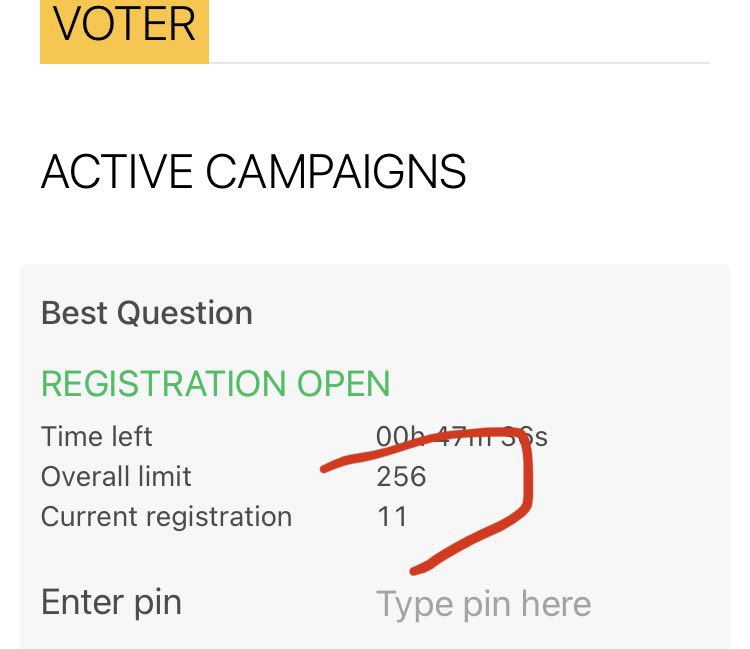Click the word Best in the card title
This screenshot has height=649, width=750.
click(x=75, y=313)
